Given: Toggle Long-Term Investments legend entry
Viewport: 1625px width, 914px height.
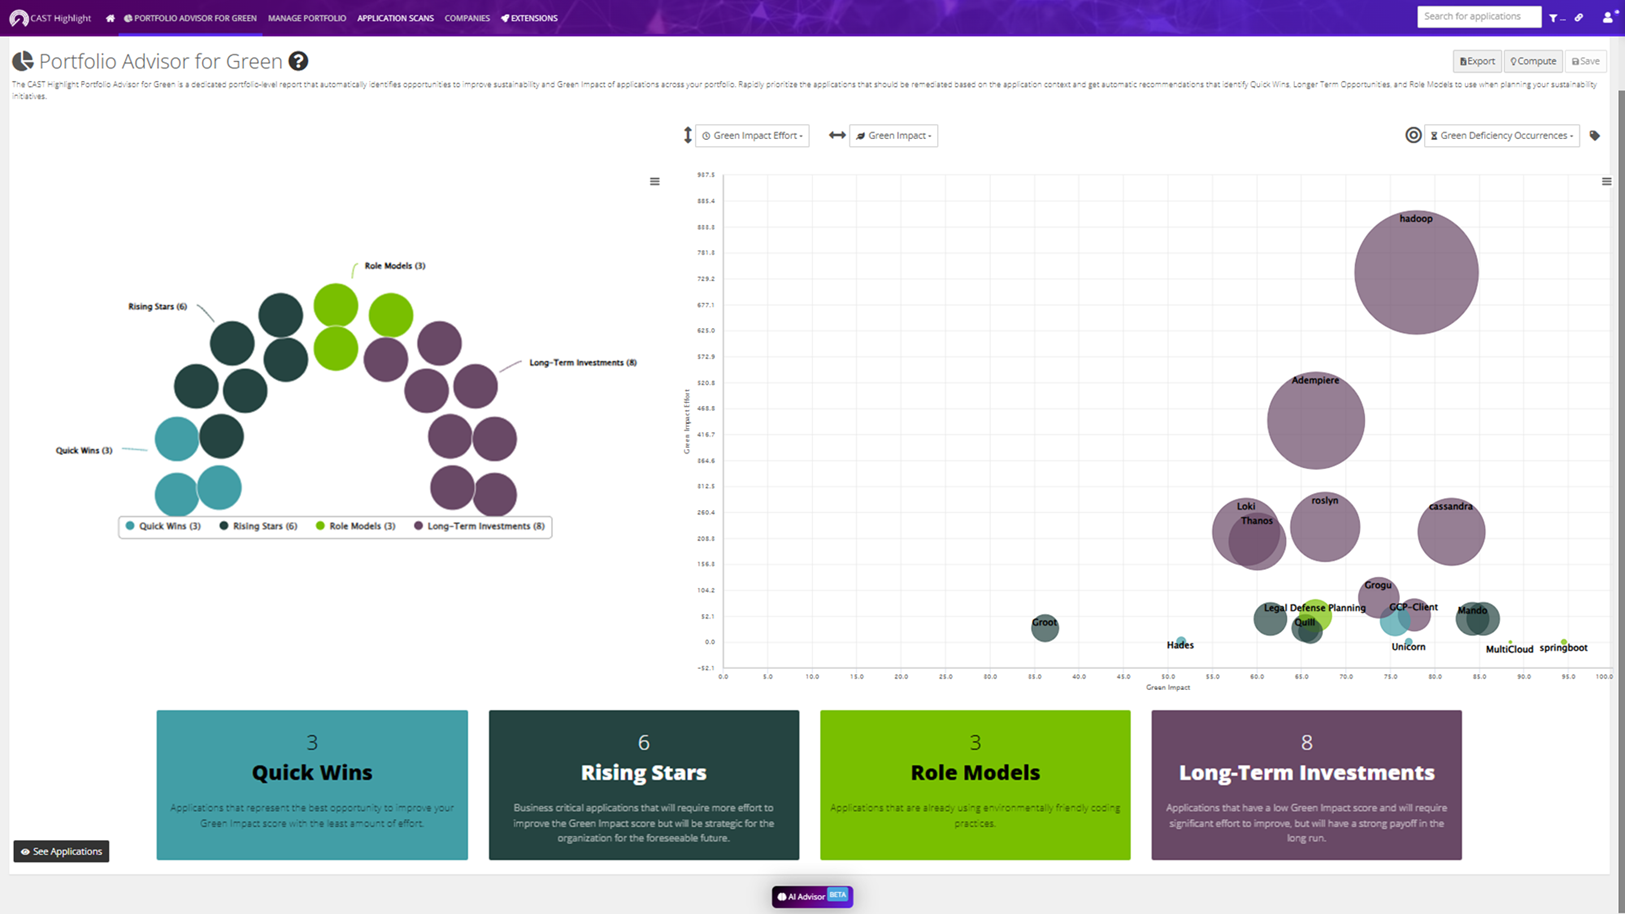Looking at the screenshot, I should coord(479,526).
